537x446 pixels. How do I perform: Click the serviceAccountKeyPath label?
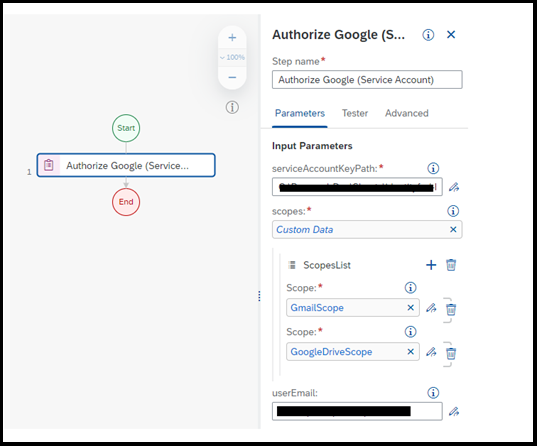click(x=325, y=169)
